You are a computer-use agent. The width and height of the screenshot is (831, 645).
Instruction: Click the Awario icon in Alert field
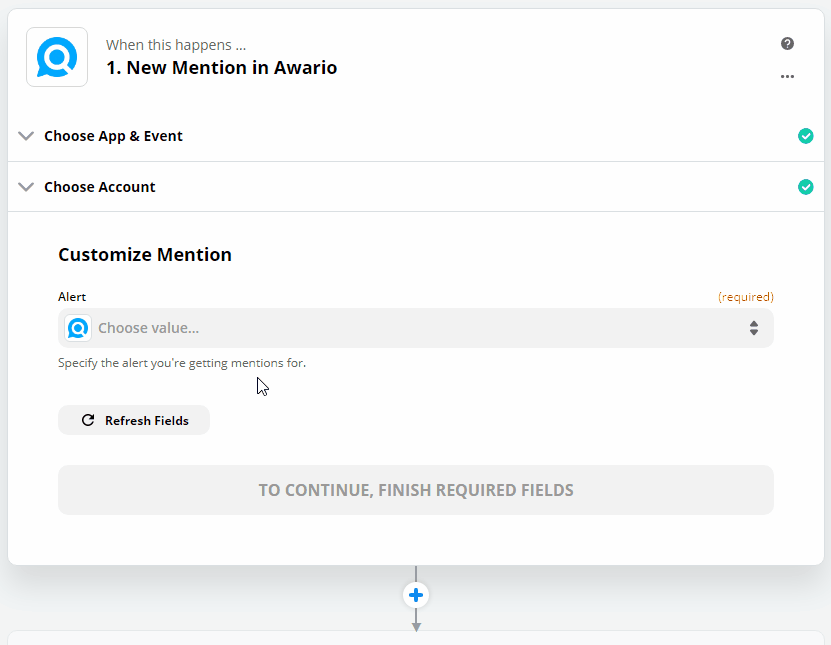(x=78, y=328)
